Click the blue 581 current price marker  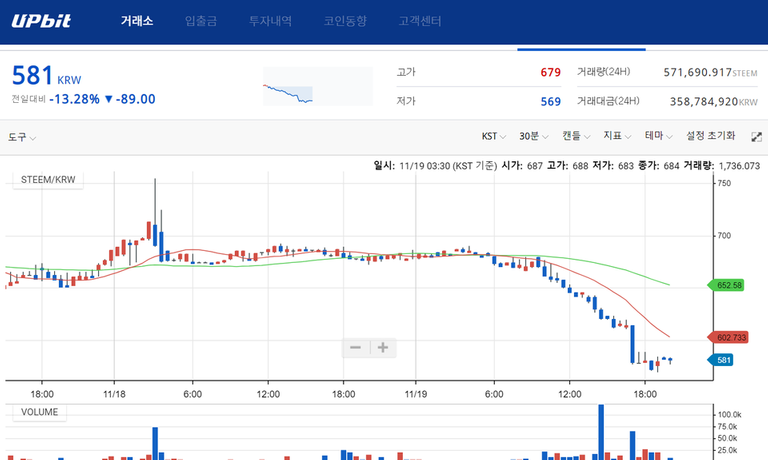(723, 360)
